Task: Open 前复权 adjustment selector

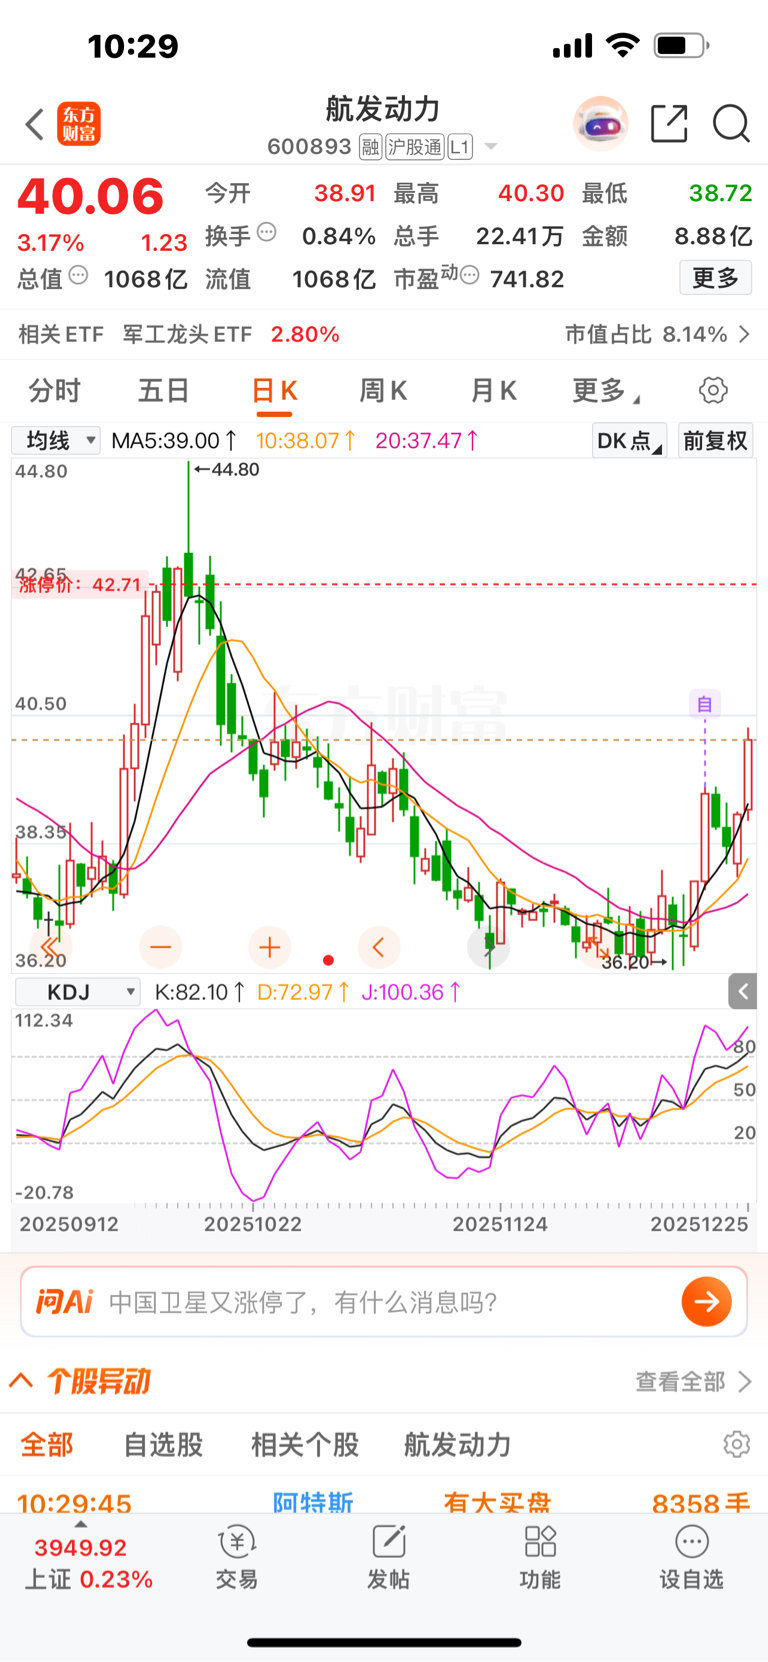Action: (x=715, y=440)
